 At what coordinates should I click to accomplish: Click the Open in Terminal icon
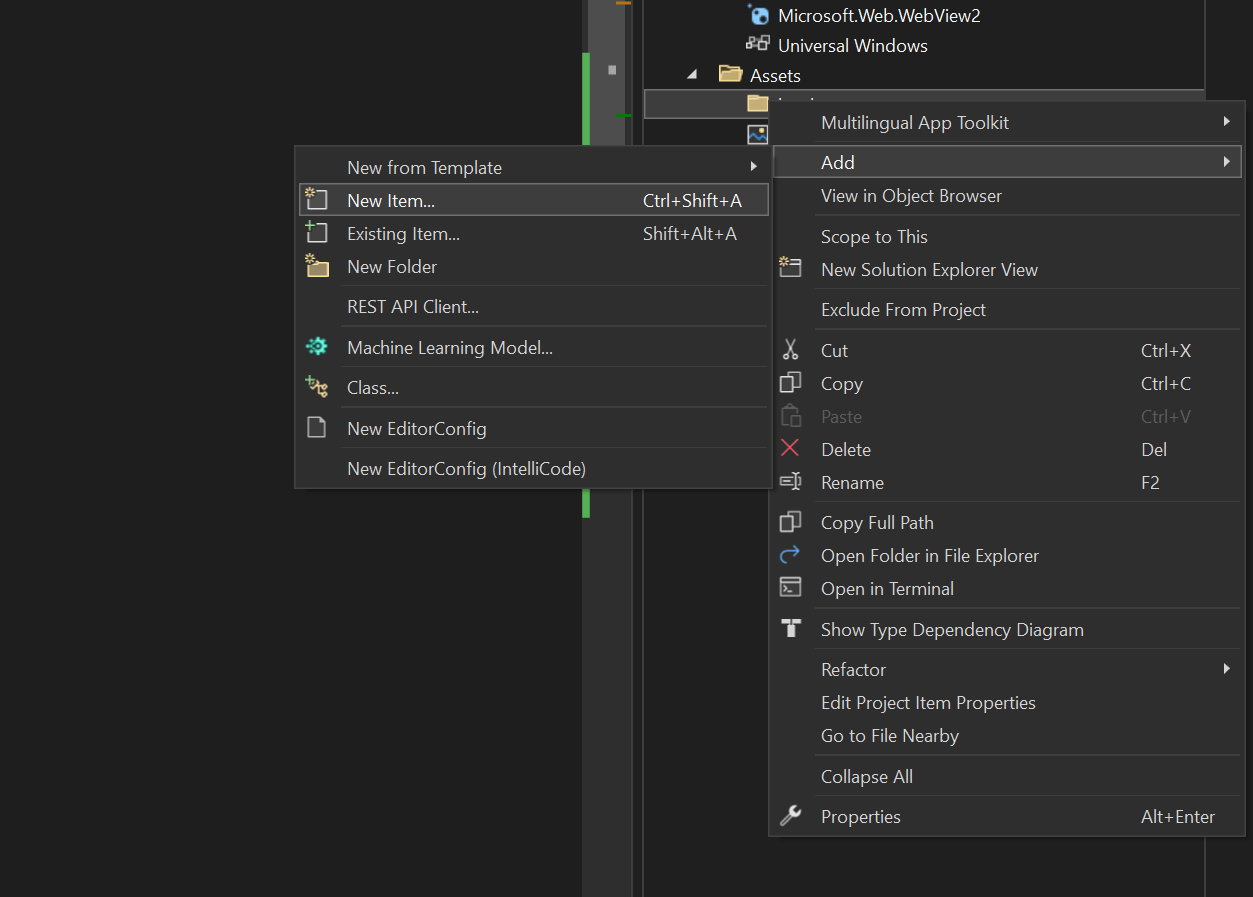click(790, 588)
